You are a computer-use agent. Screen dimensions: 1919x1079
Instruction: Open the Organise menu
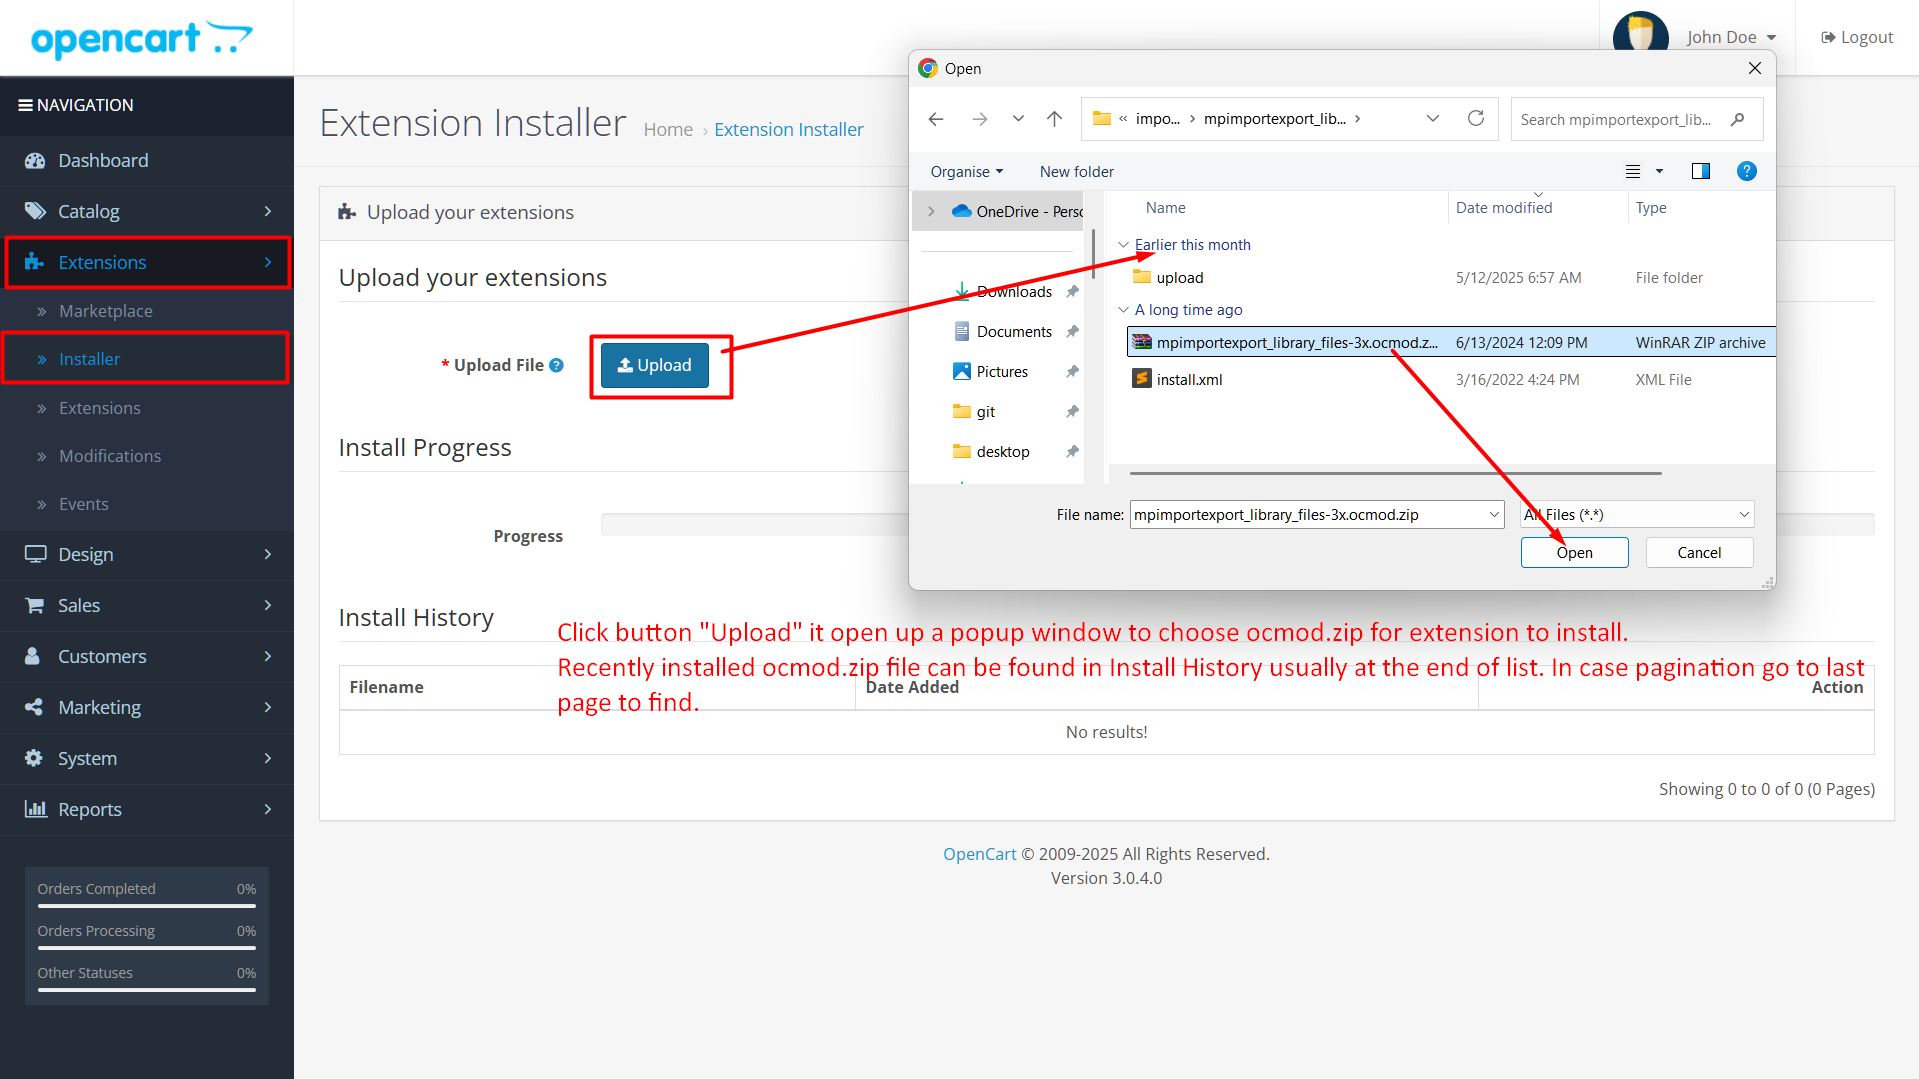(x=966, y=171)
